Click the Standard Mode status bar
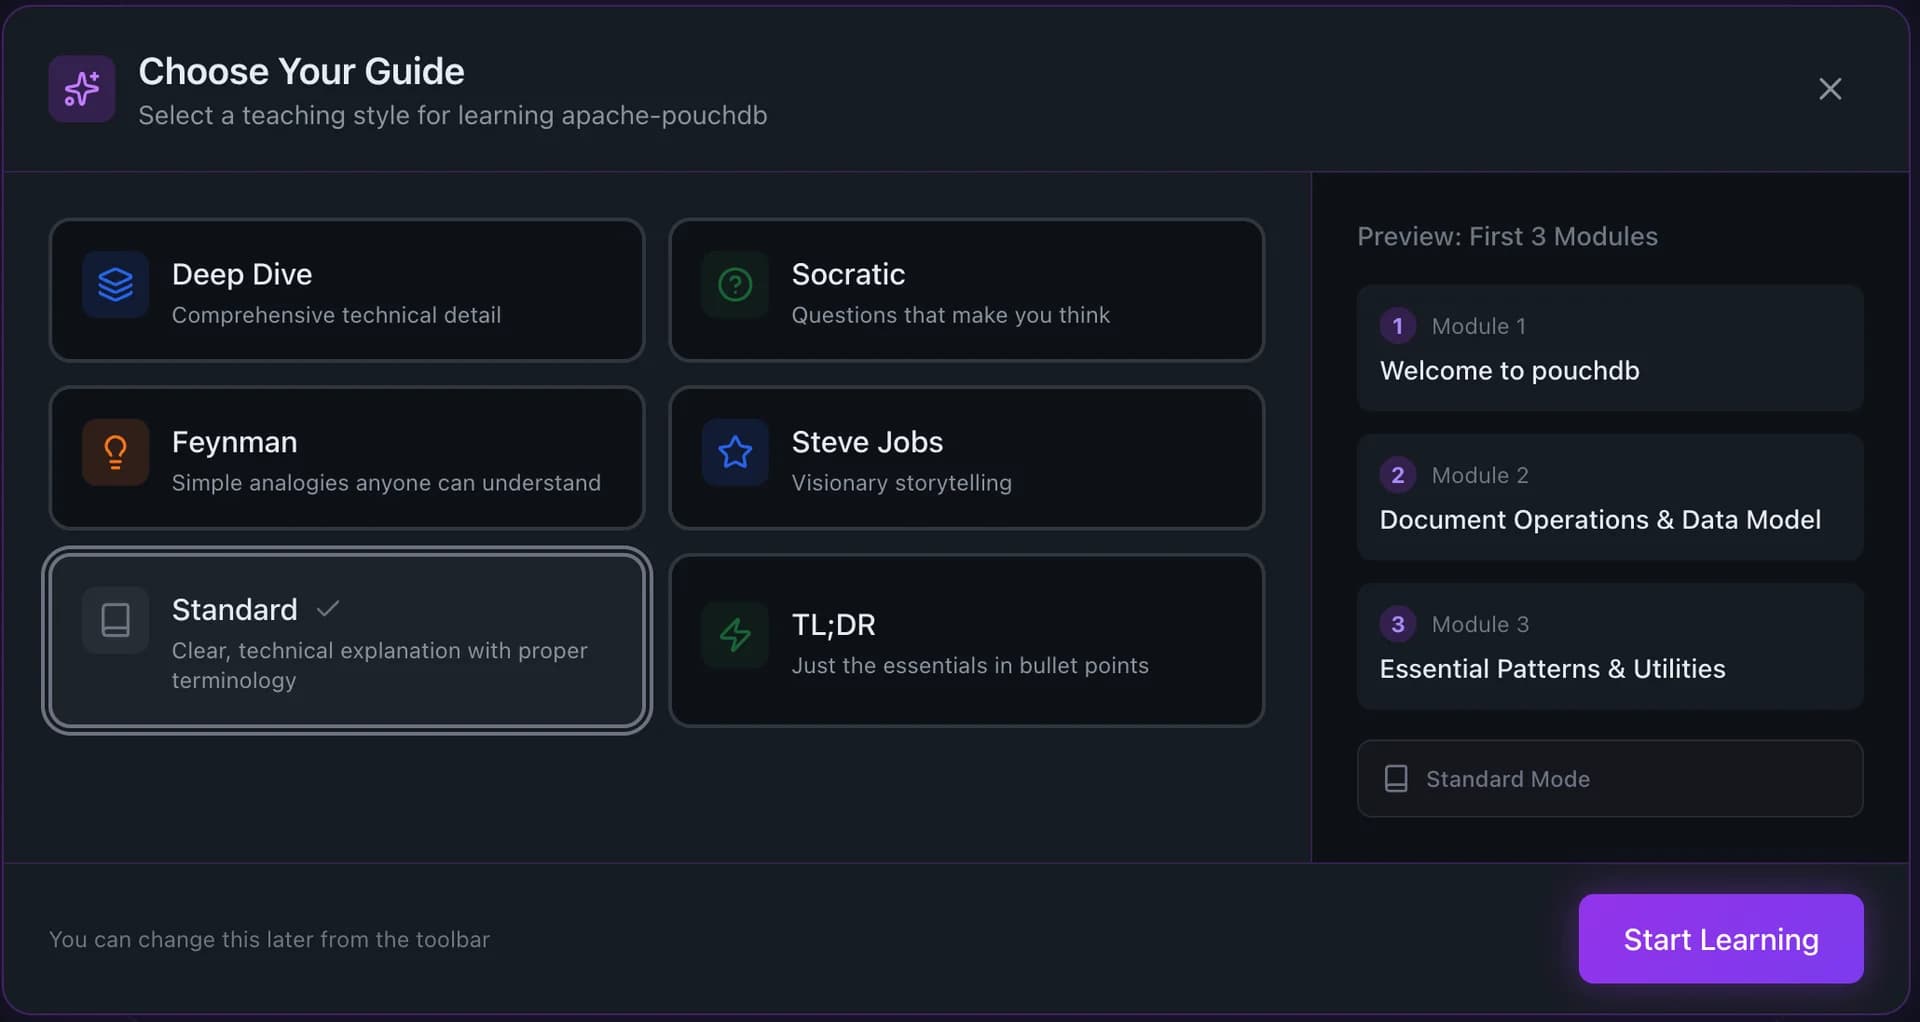Screen dimensions: 1920x1022 pyautogui.click(x=1608, y=778)
